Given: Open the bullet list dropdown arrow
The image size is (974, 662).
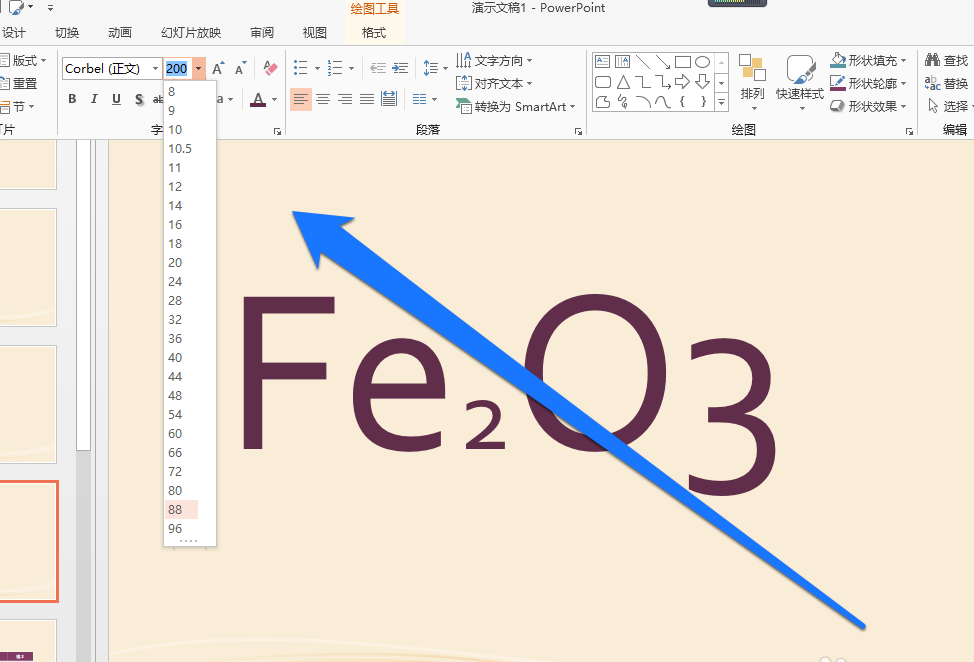Looking at the screenshot, I should coord(317,68).
